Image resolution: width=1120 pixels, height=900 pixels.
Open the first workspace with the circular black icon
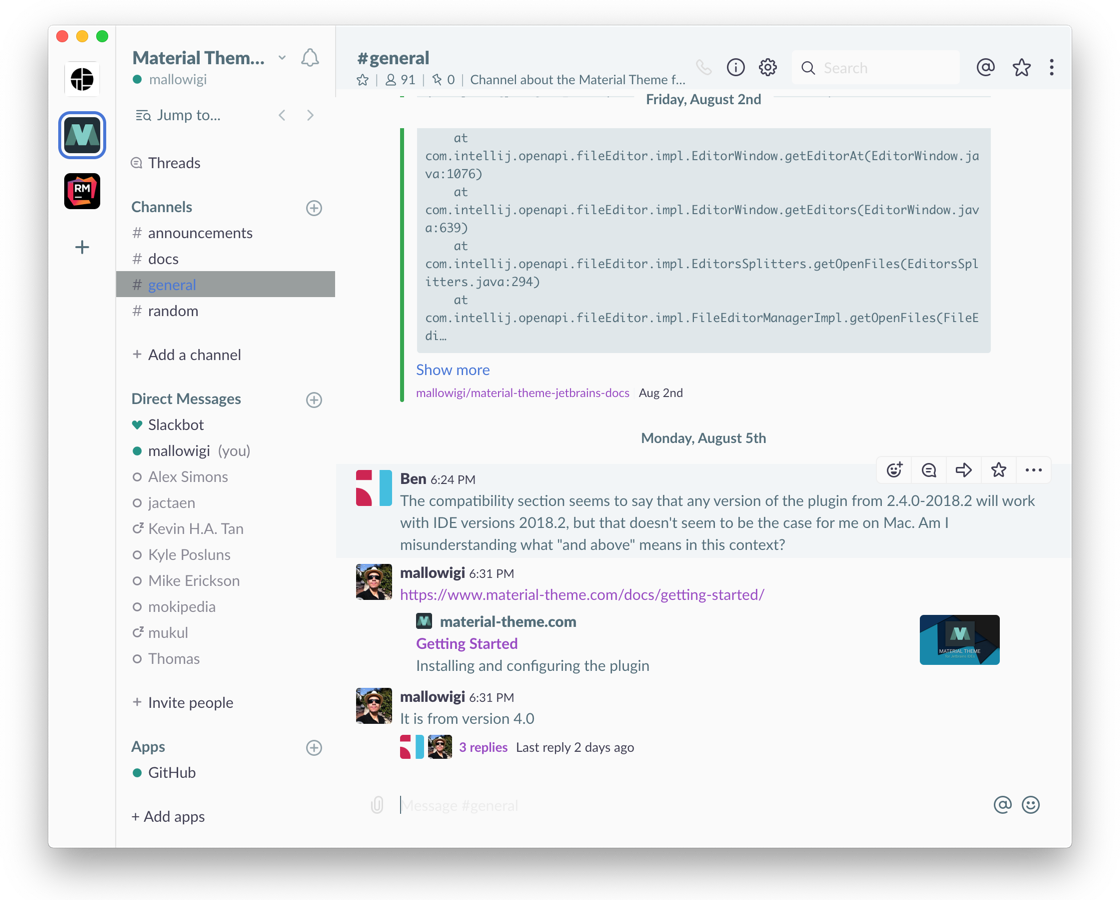(x=82, y=79)
